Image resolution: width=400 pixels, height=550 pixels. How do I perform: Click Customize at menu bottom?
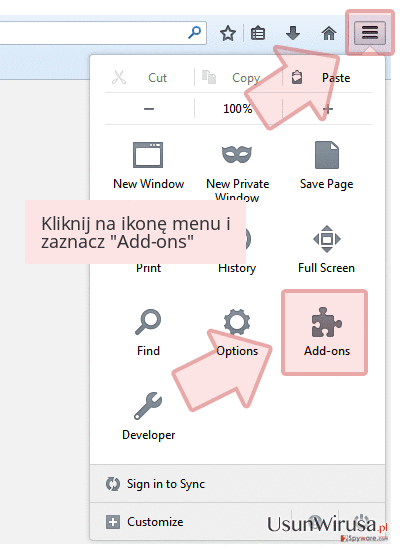point(145,522)
